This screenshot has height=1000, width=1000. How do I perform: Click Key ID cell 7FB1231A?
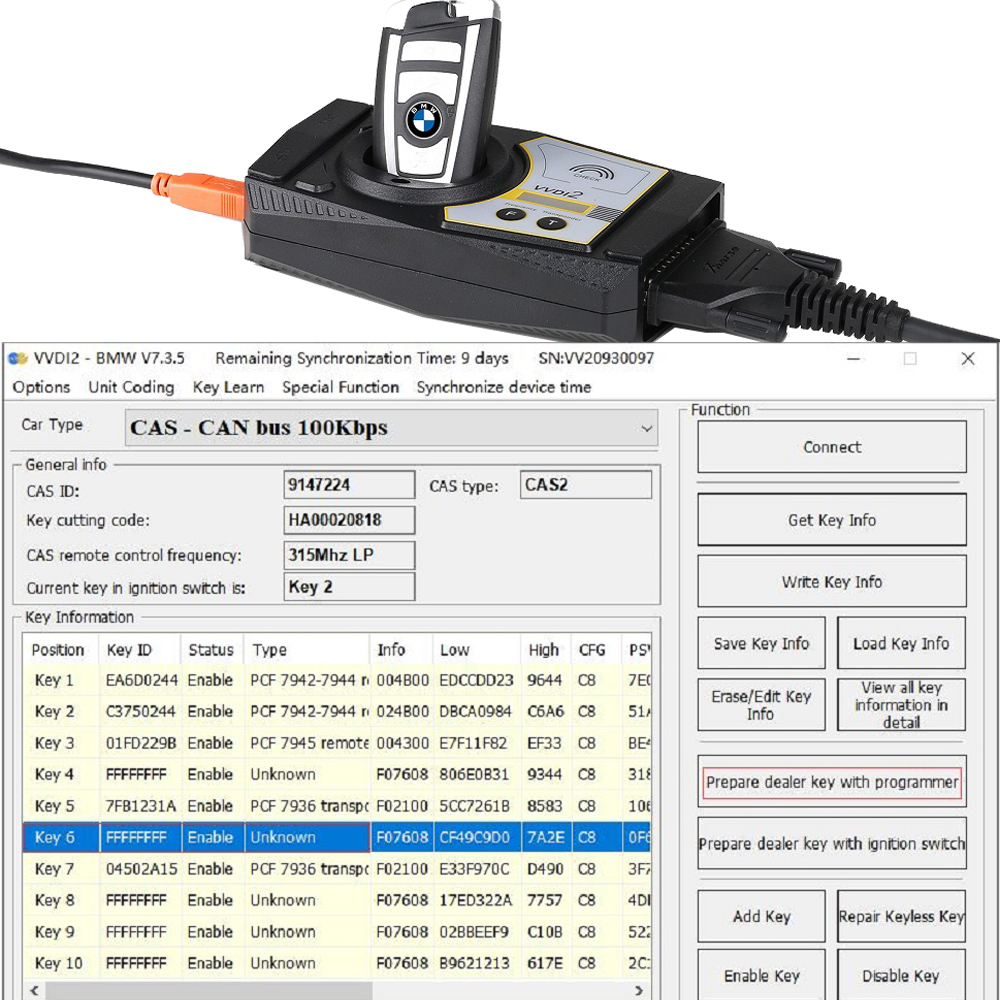141,806
